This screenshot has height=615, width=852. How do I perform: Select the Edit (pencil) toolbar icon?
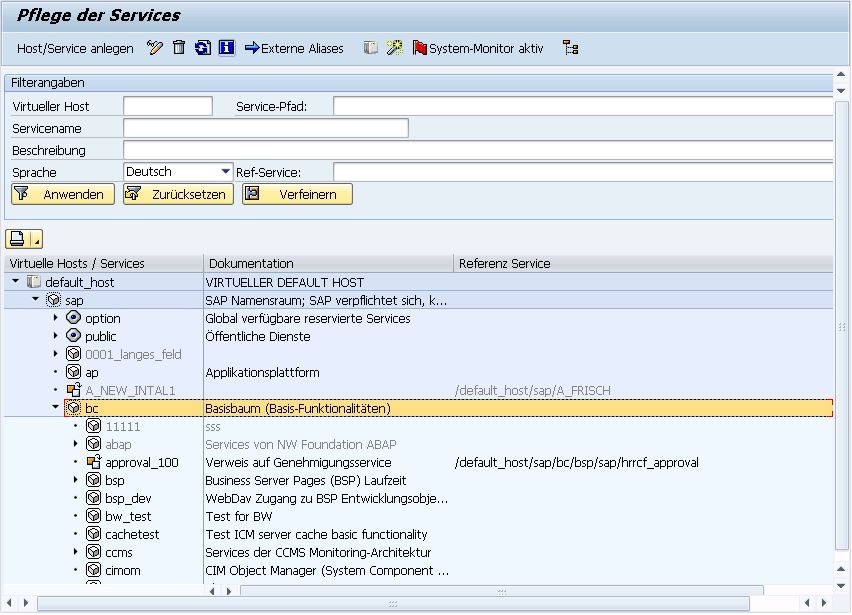pos(153,46)
